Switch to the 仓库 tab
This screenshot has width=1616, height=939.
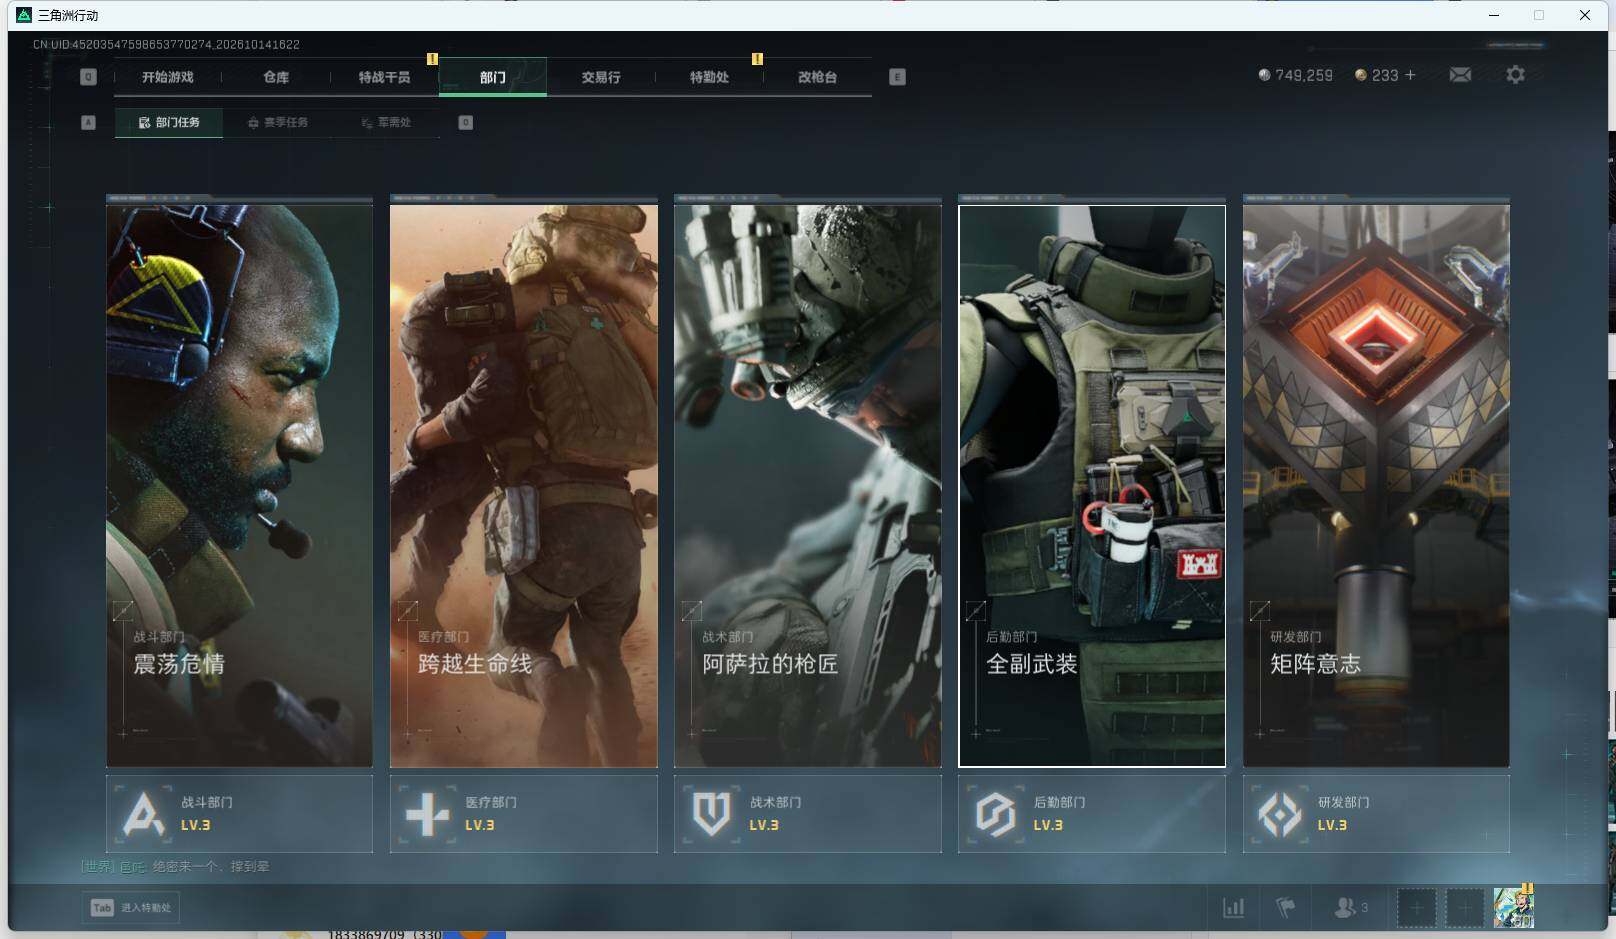(x=276, y=77)
